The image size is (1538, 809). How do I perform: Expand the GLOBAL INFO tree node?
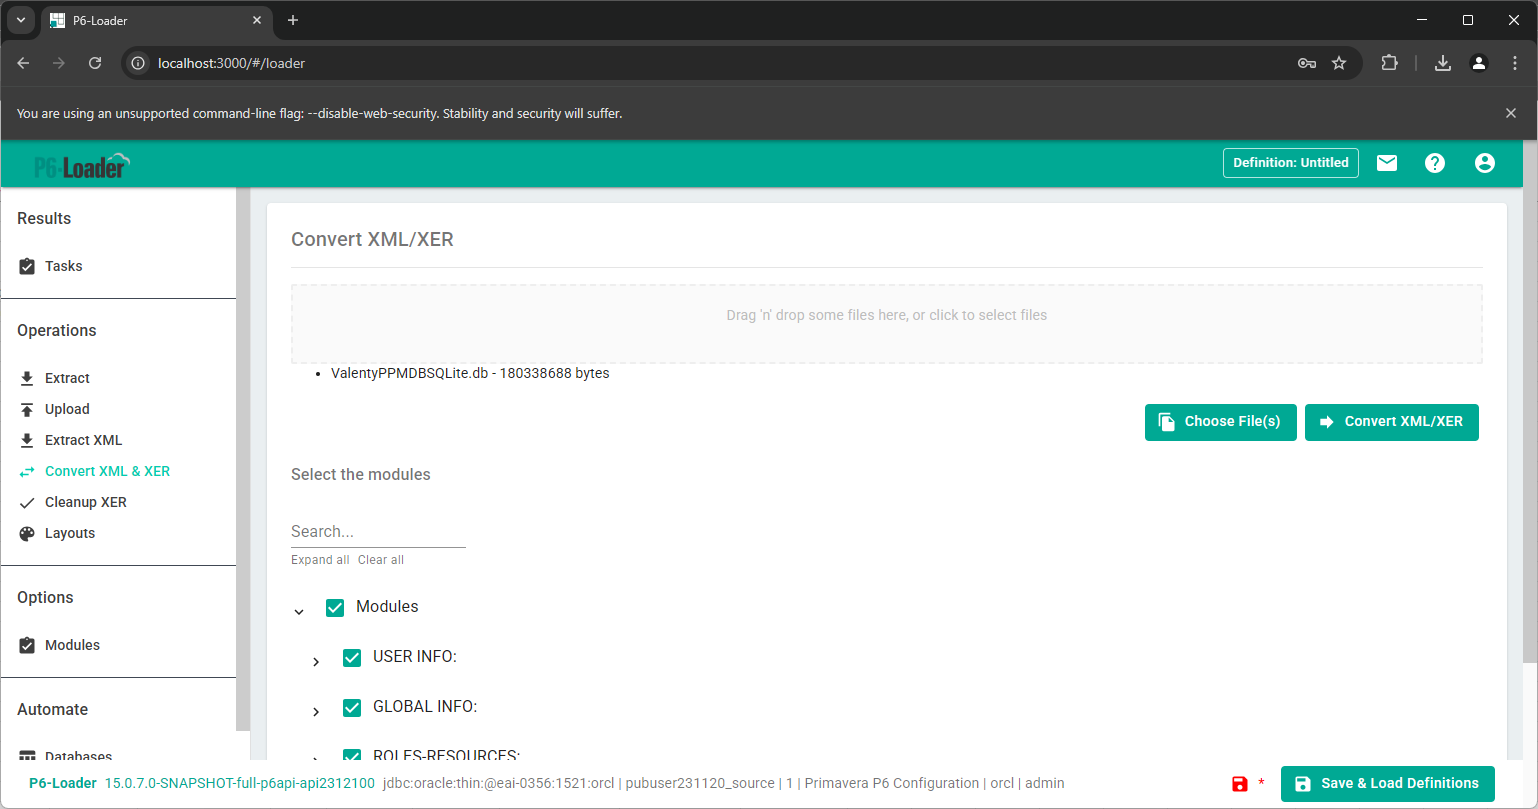(x=316, y=711)
